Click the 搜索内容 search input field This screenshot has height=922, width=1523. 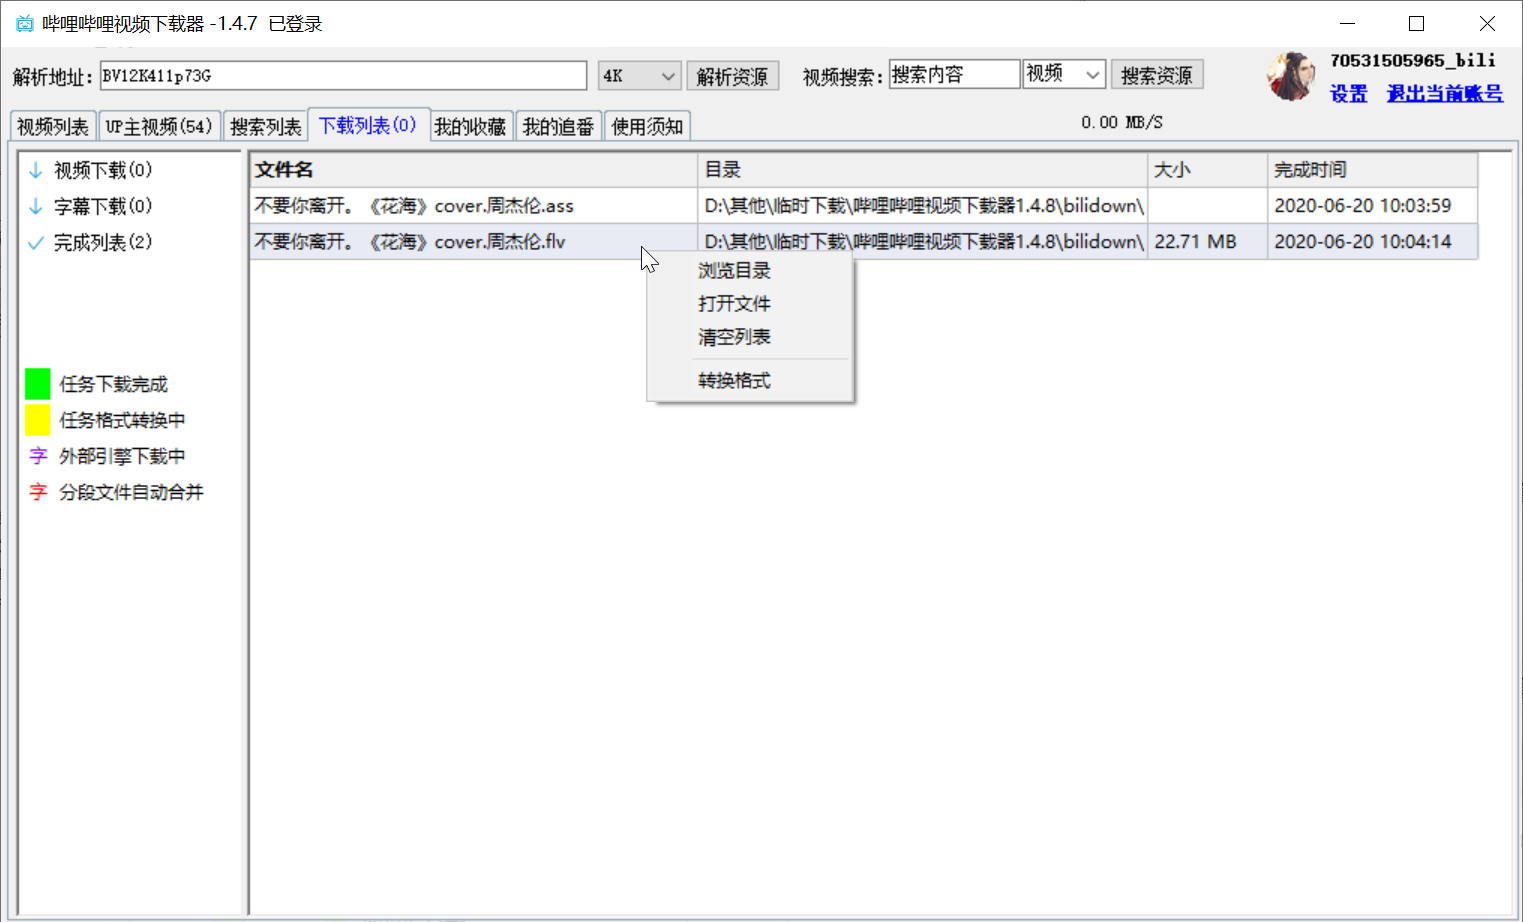[x=954, y=74]
